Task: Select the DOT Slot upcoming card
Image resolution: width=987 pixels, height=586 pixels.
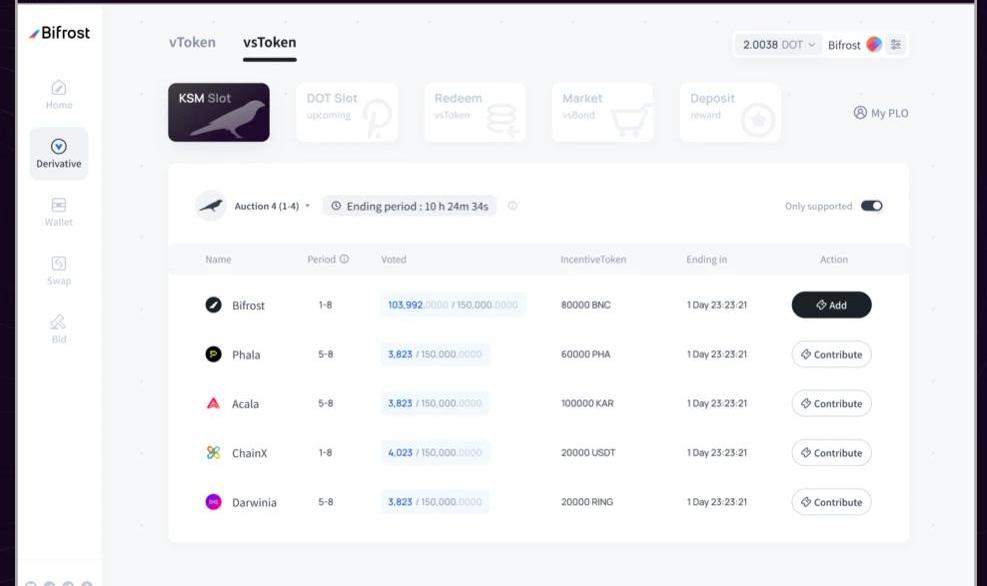Action: coord(347,112)
